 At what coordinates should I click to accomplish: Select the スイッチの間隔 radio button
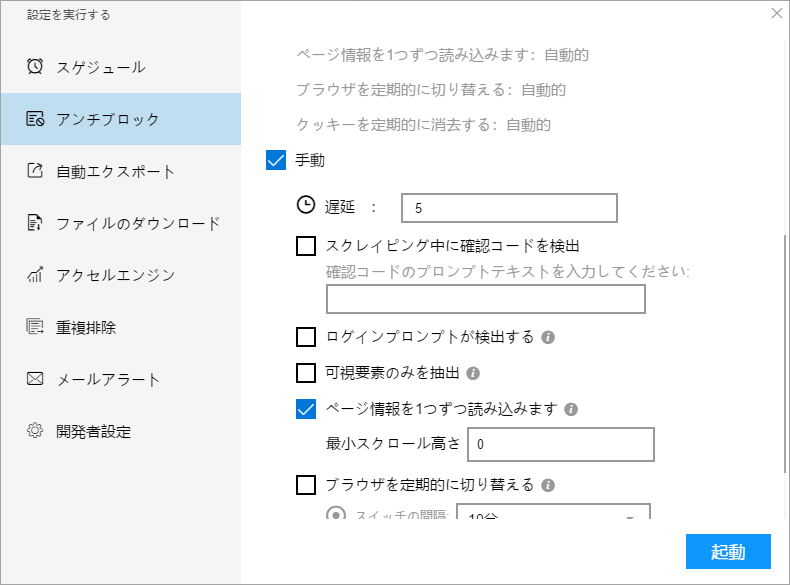pyautogui.click(x=337, y=515)
